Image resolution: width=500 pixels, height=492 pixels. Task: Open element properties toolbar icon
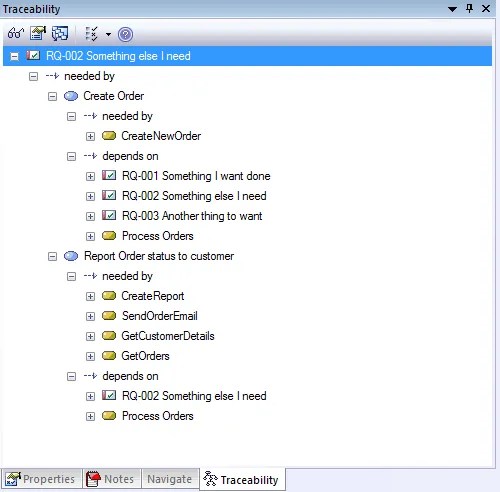(x=38, y=33)
